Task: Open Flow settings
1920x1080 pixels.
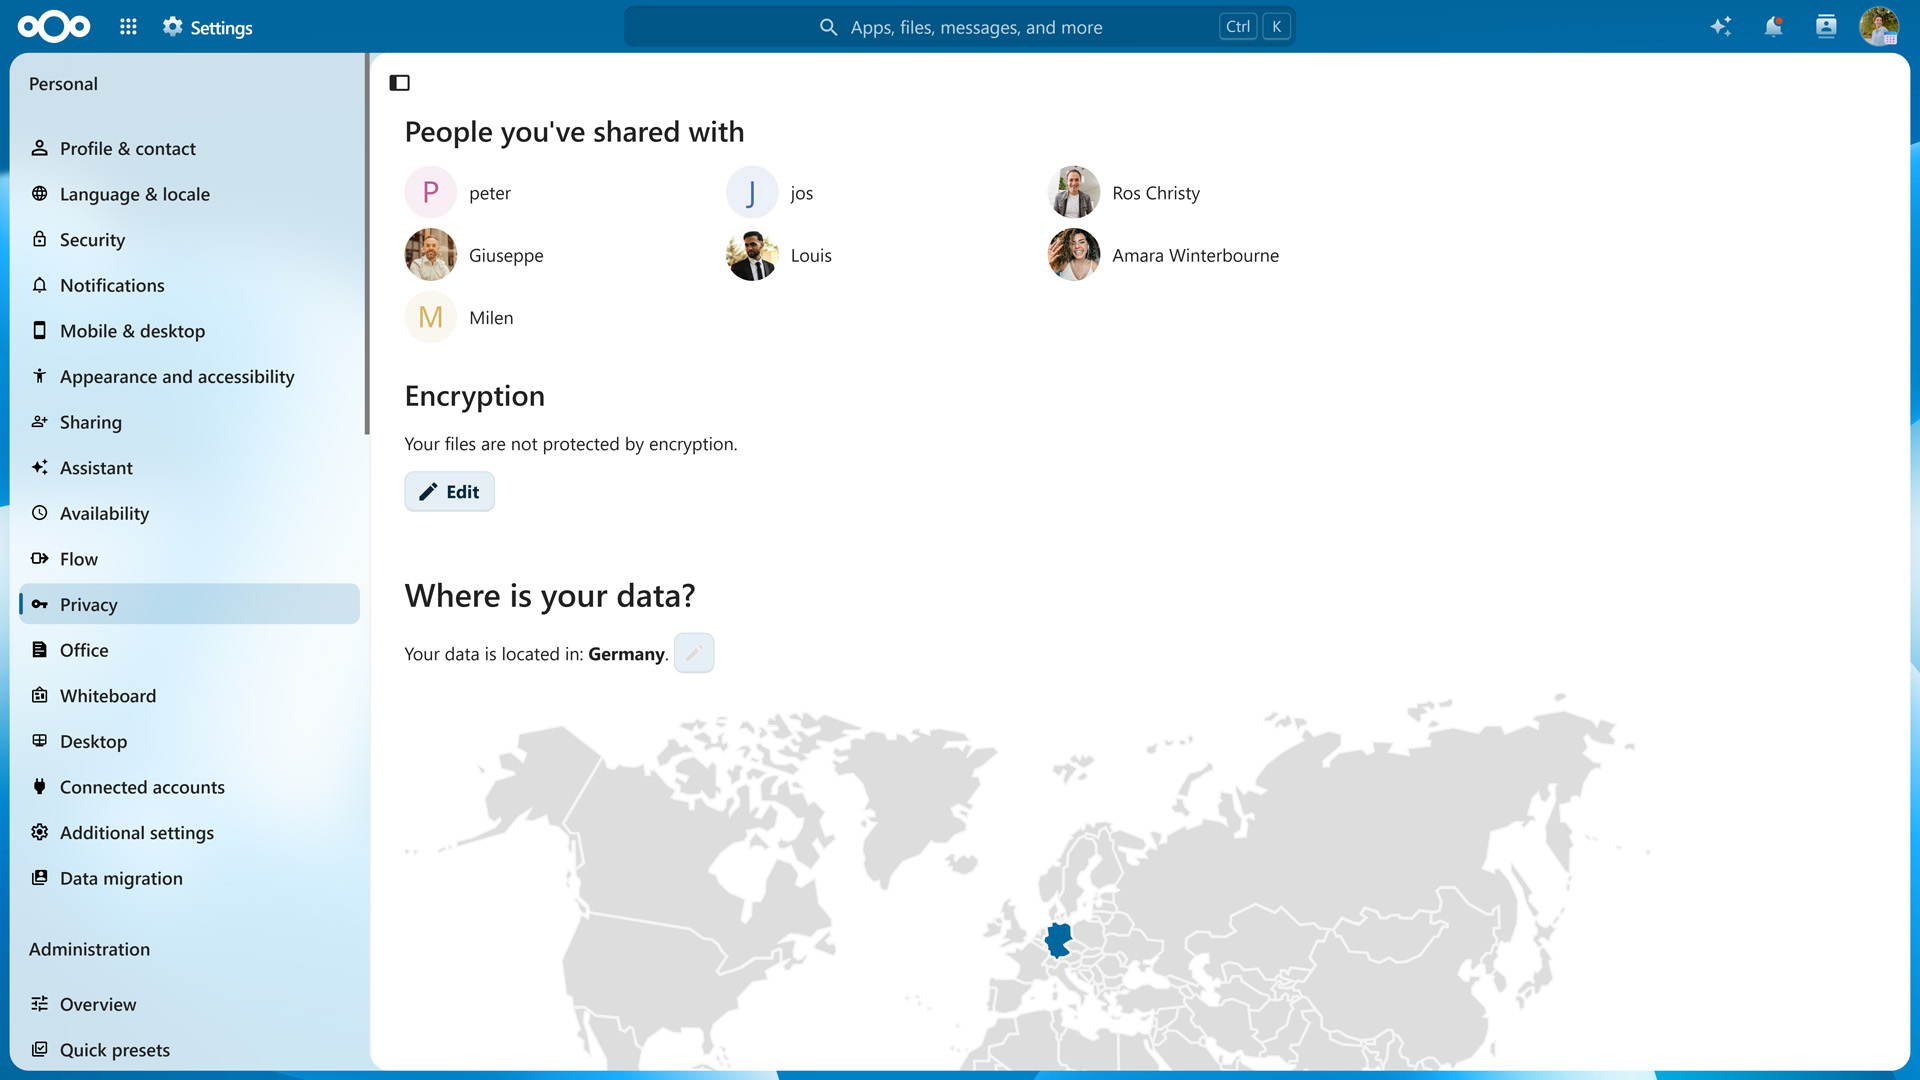Action: tap(189, 559)
